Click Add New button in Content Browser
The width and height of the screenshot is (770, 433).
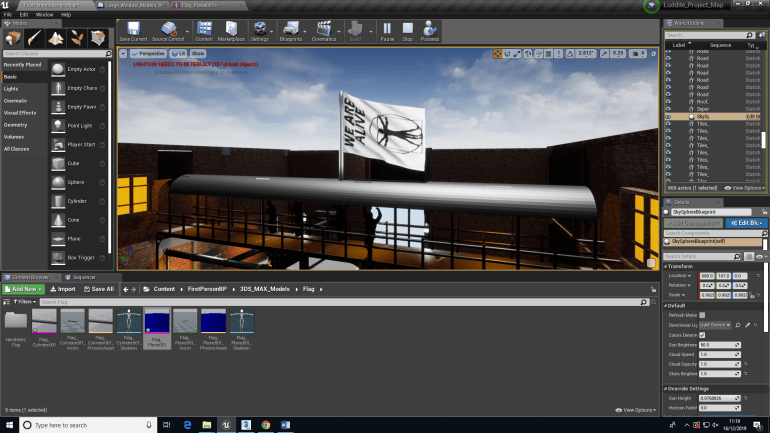(x=24, y=289)
